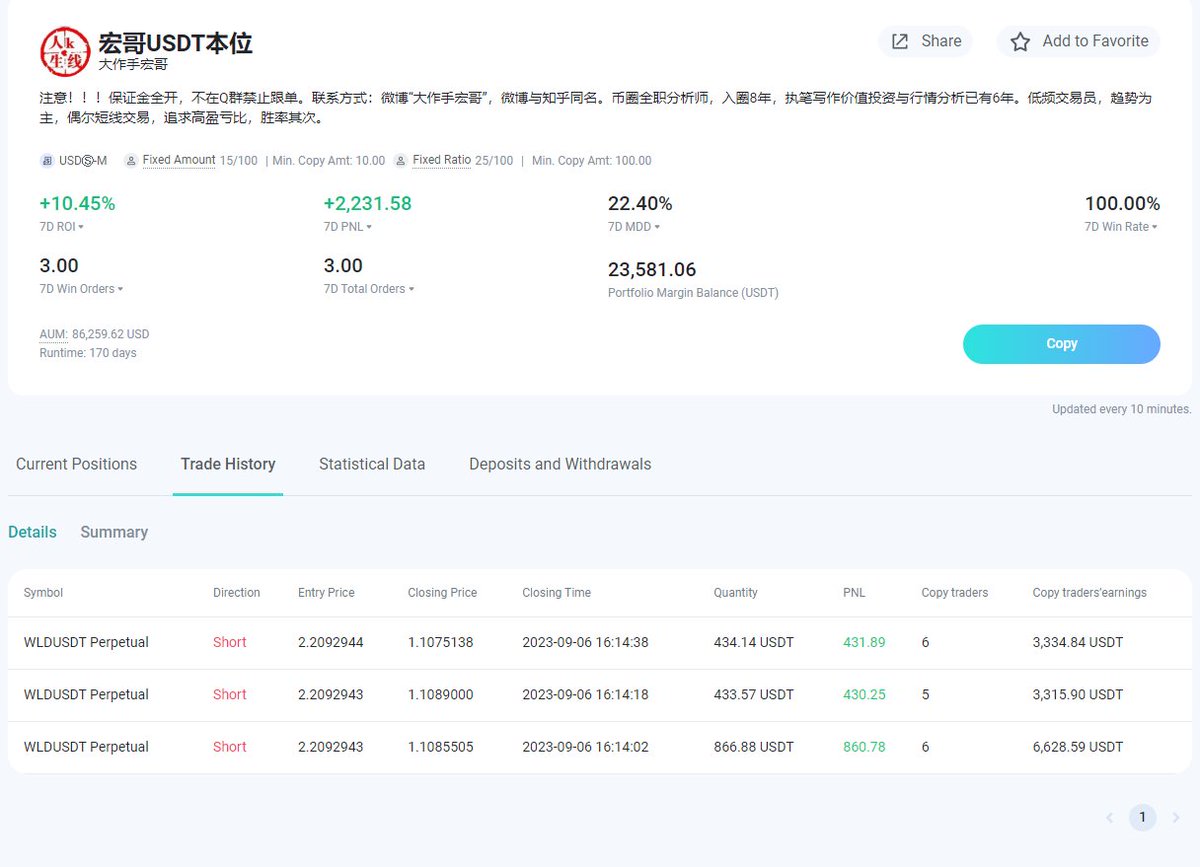Click the PNL value 430.25

pos(864,694)
